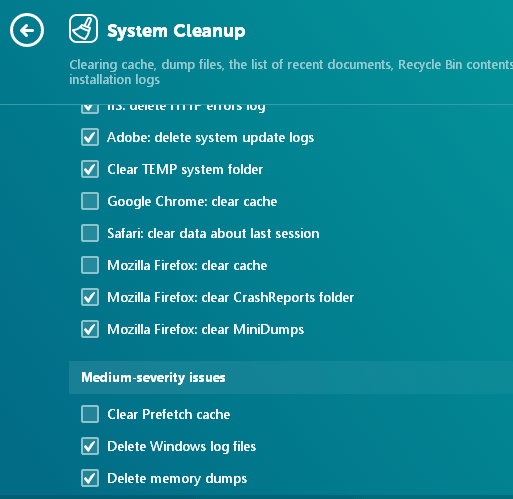The image size is (513, 499).
Task: Uncheck Mozilla Firefox: clear CrashReports folder
Action: pos(90,297)
